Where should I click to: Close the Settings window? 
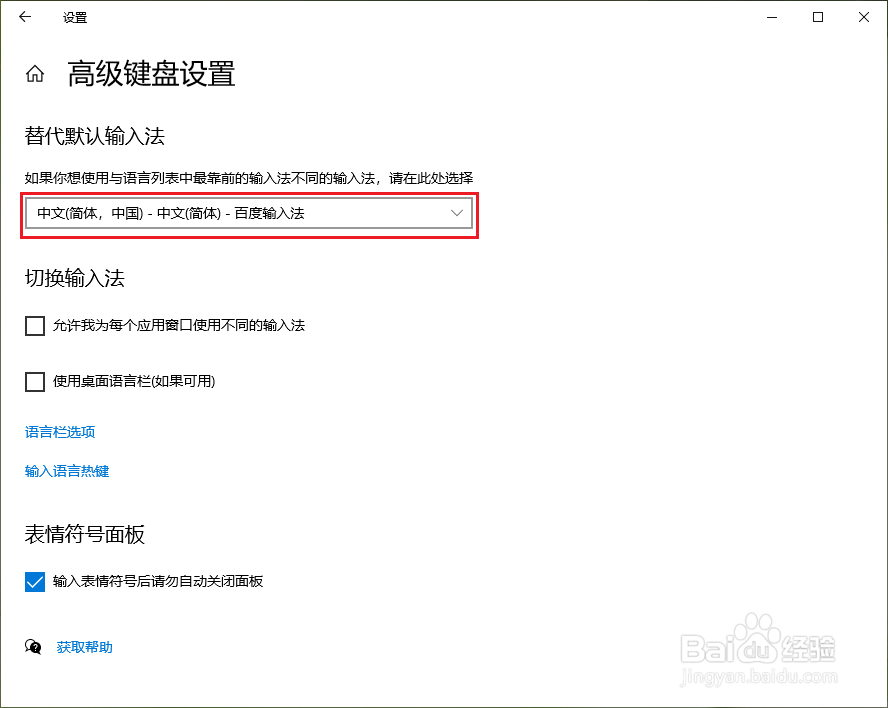point(864,17)
